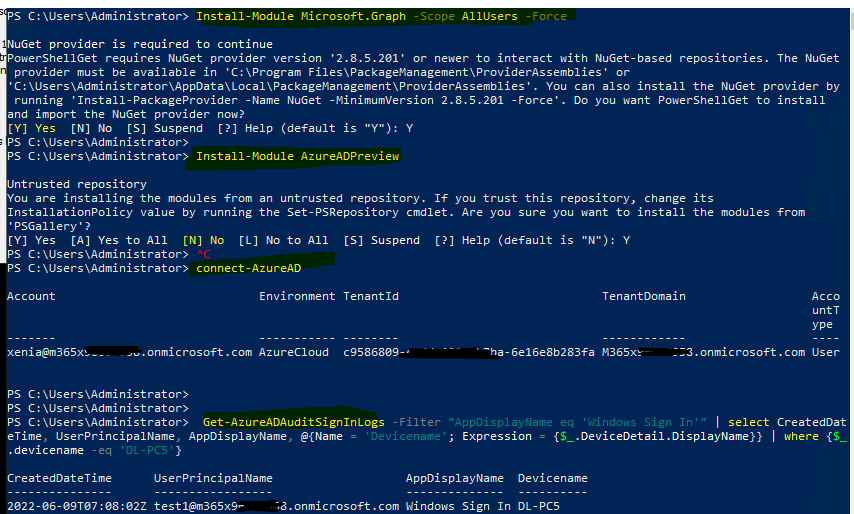Viewport: 854px width, 514px height.
Task: Click 'Install-PackageProvider -Name NuGet' command hint
Action: [200, 100]
